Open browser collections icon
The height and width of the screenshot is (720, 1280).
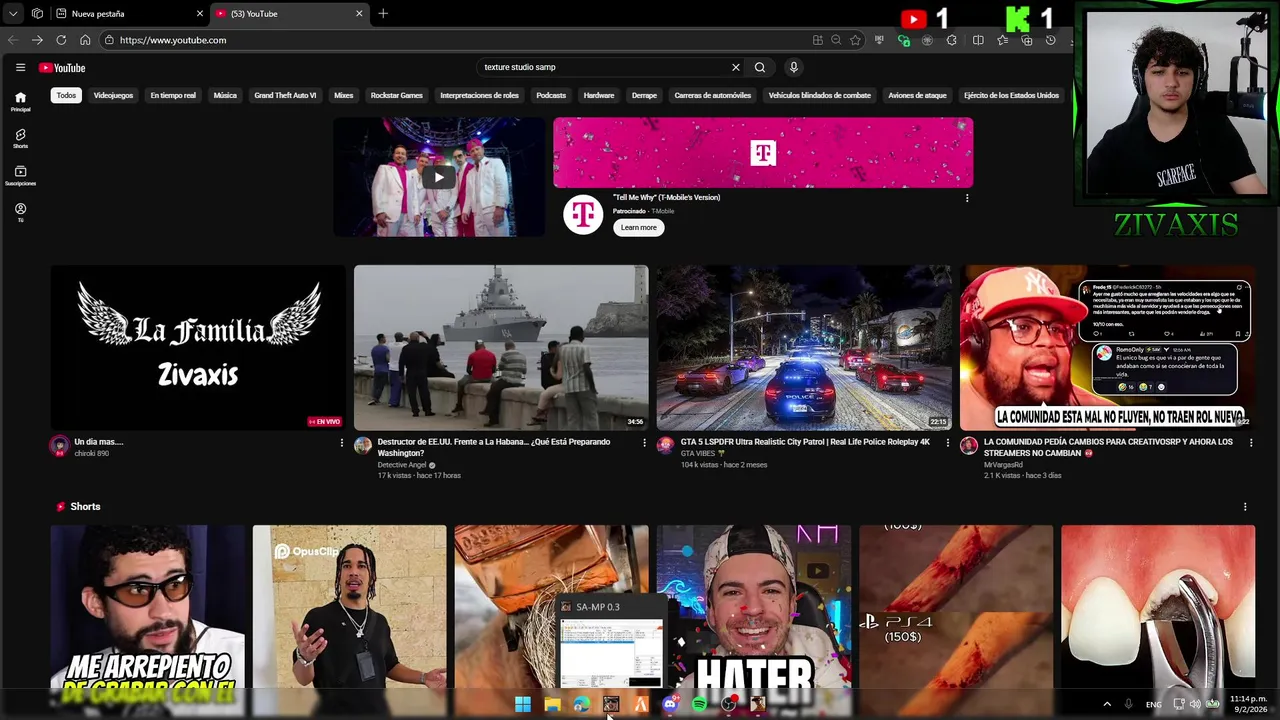click(x=1027, y=40)
